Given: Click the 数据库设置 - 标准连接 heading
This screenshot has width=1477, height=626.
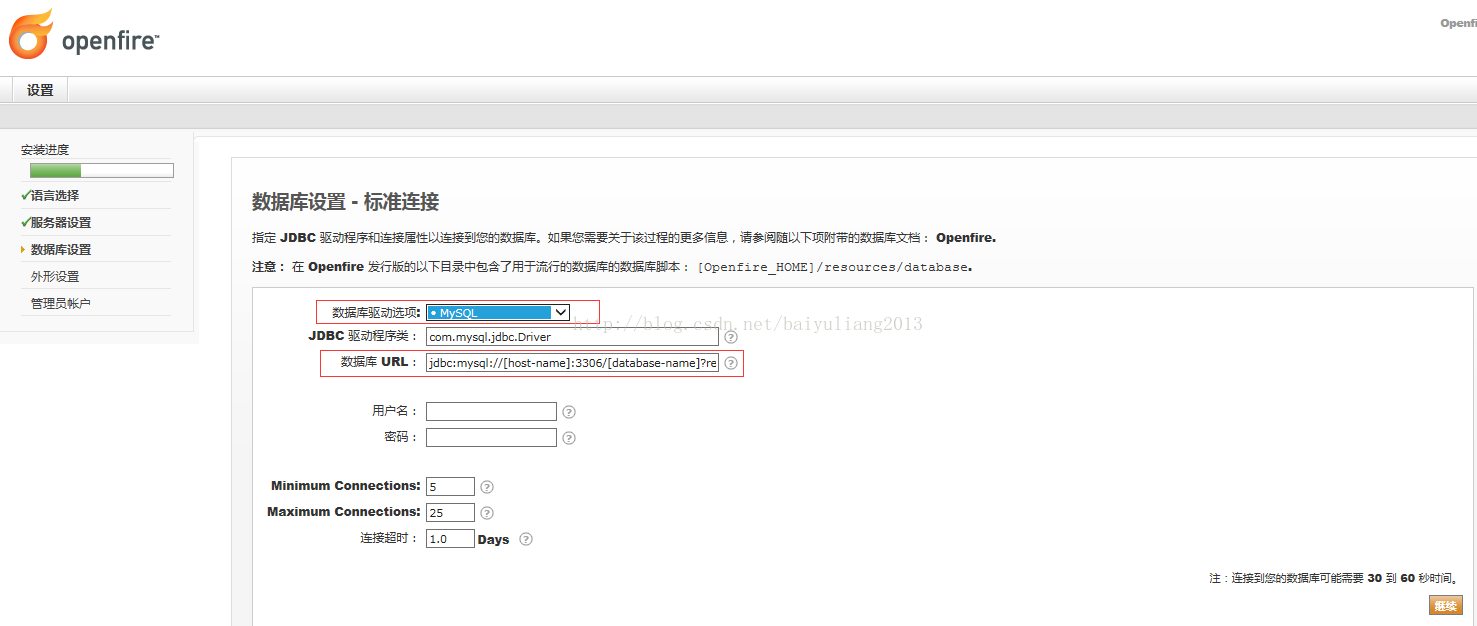Looking at the screenshot, I should point(345,202).
